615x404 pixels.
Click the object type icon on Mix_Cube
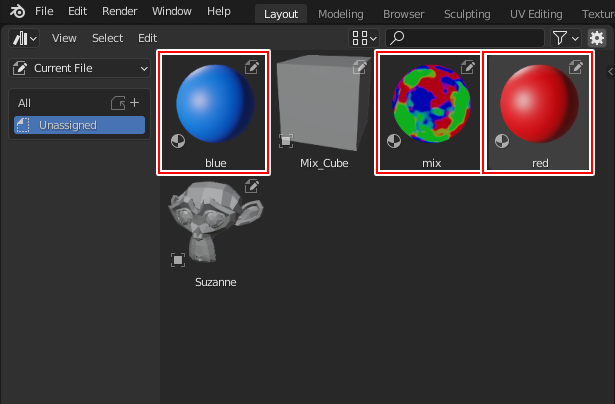pyautogui.click(x=286, y=141)
